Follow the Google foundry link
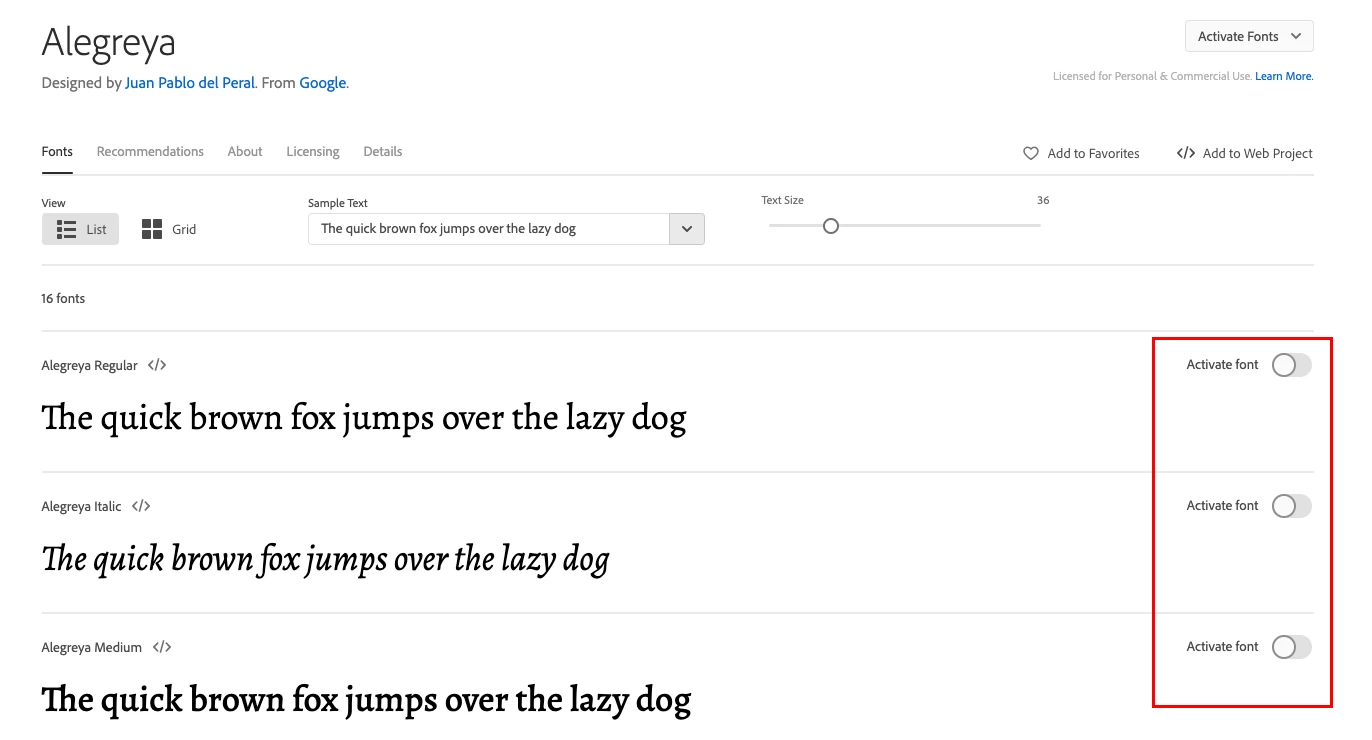 (x=322, y=83)
